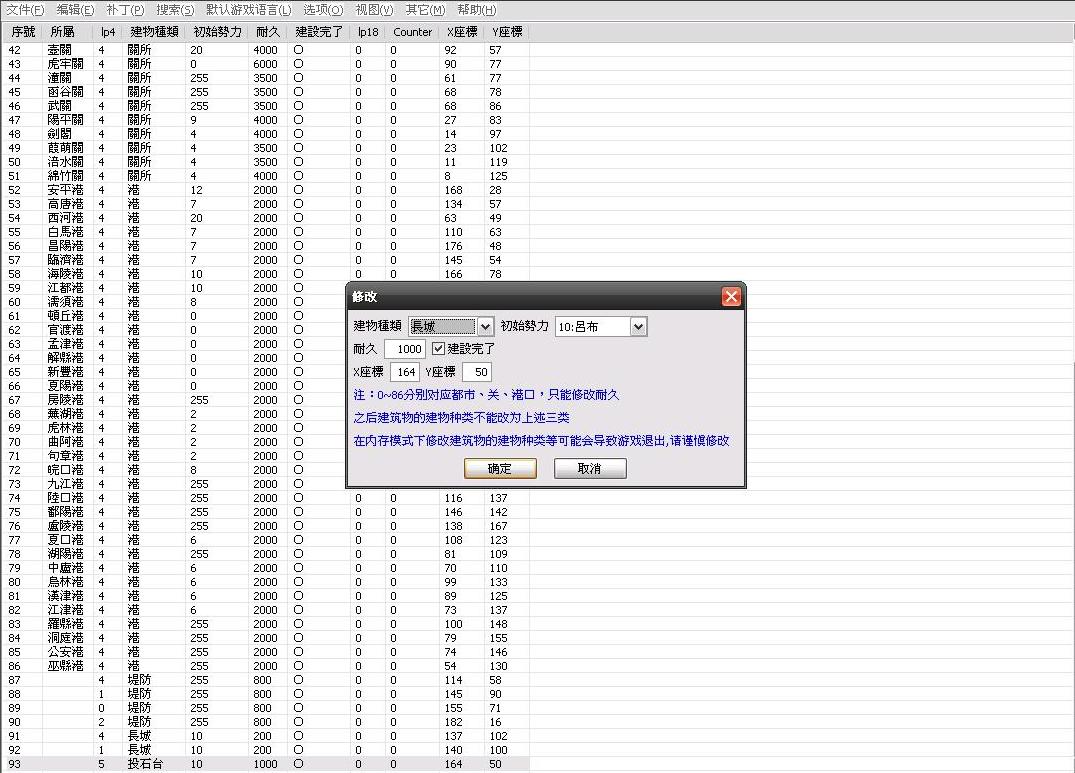Click the lp4 column header

(x=108, y=32)
